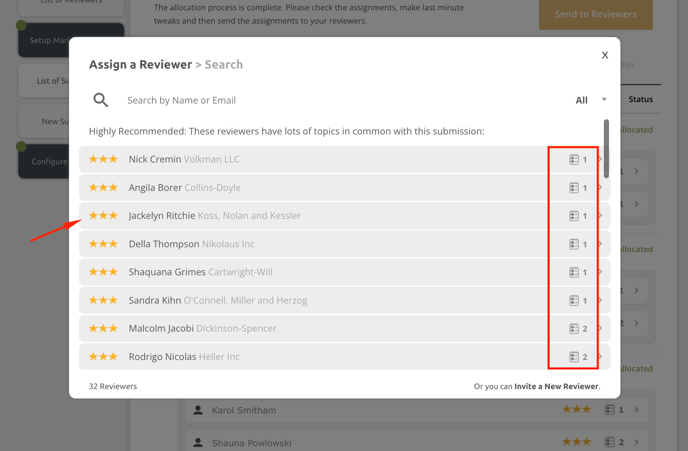The height and width of the screenshot is (451, 688).
Task: Expand Sandra Kihn row chevron
Action: tap(600, 300)
